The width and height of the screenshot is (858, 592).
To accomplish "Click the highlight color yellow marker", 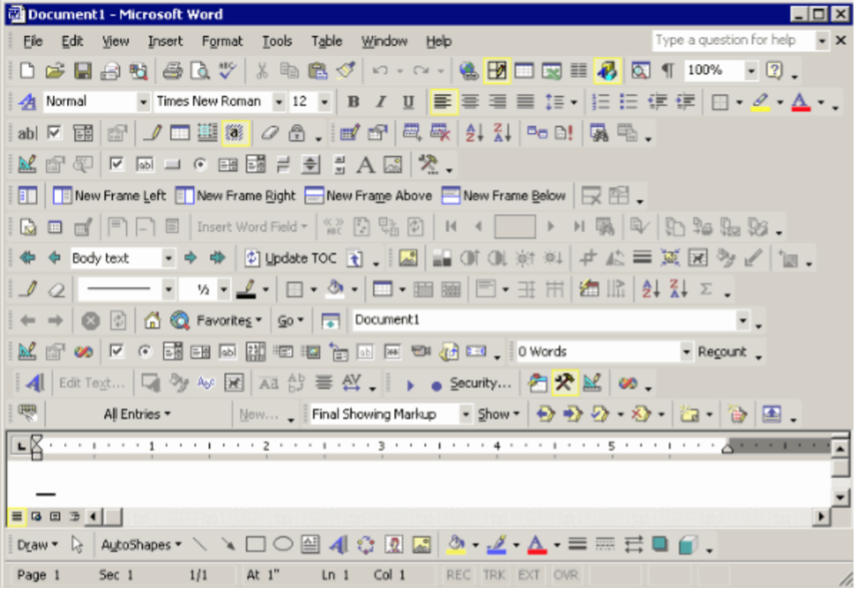I will pyautogui.click(x=761, y=102).
